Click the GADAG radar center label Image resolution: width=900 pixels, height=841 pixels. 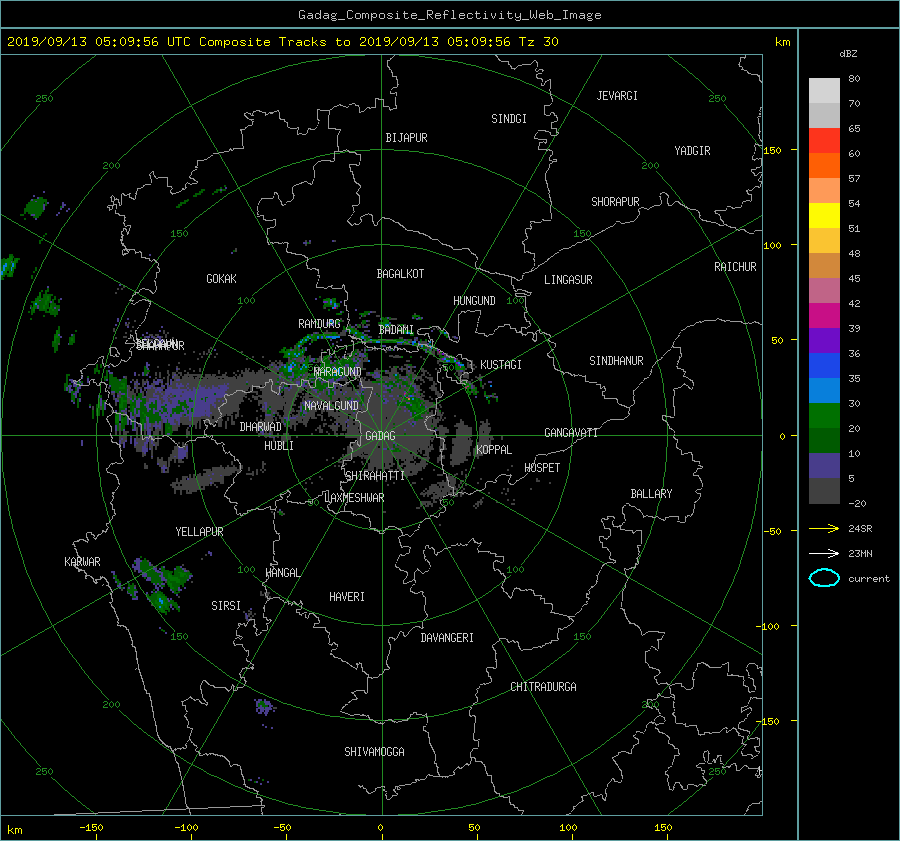coord(380,436)
